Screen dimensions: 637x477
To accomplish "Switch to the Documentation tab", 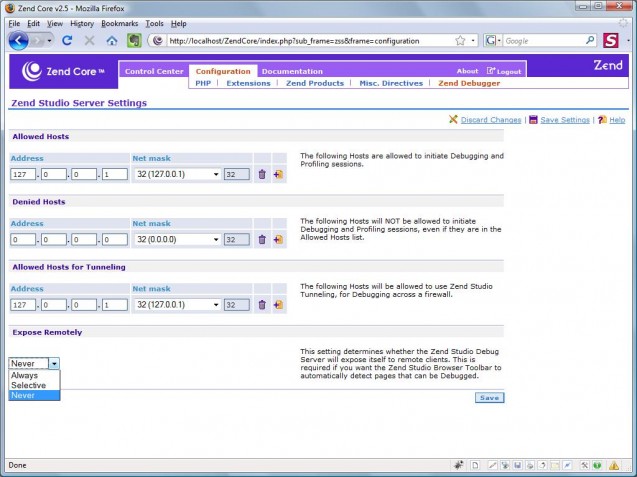I will click(x=292, y=71).
